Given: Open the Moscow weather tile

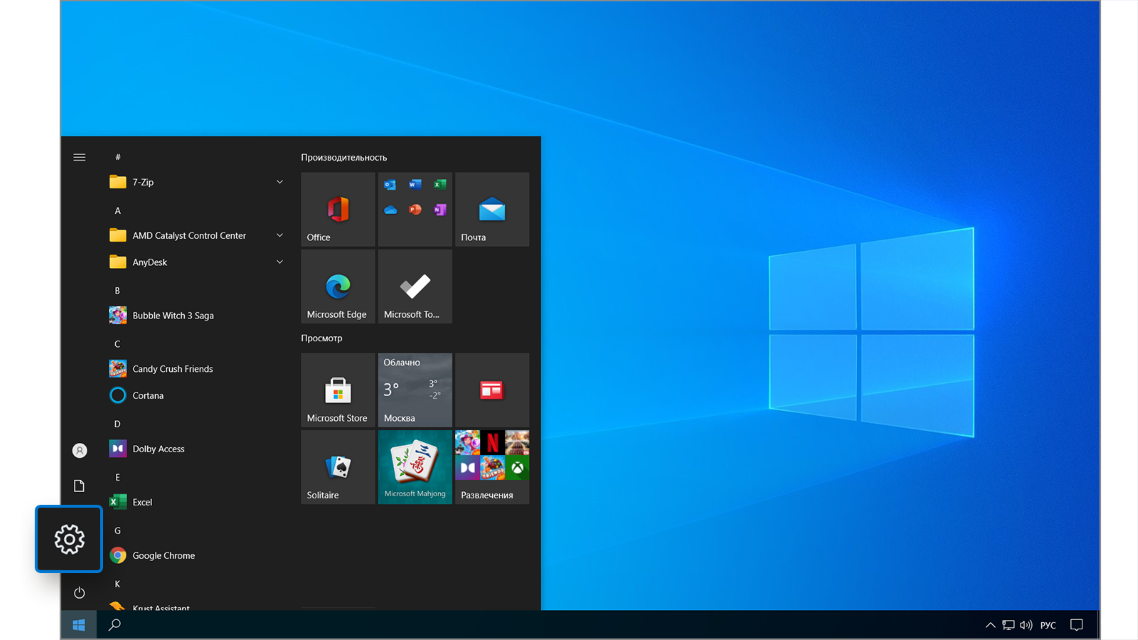Looking at the screenshot, I should (x=415, y=390).
